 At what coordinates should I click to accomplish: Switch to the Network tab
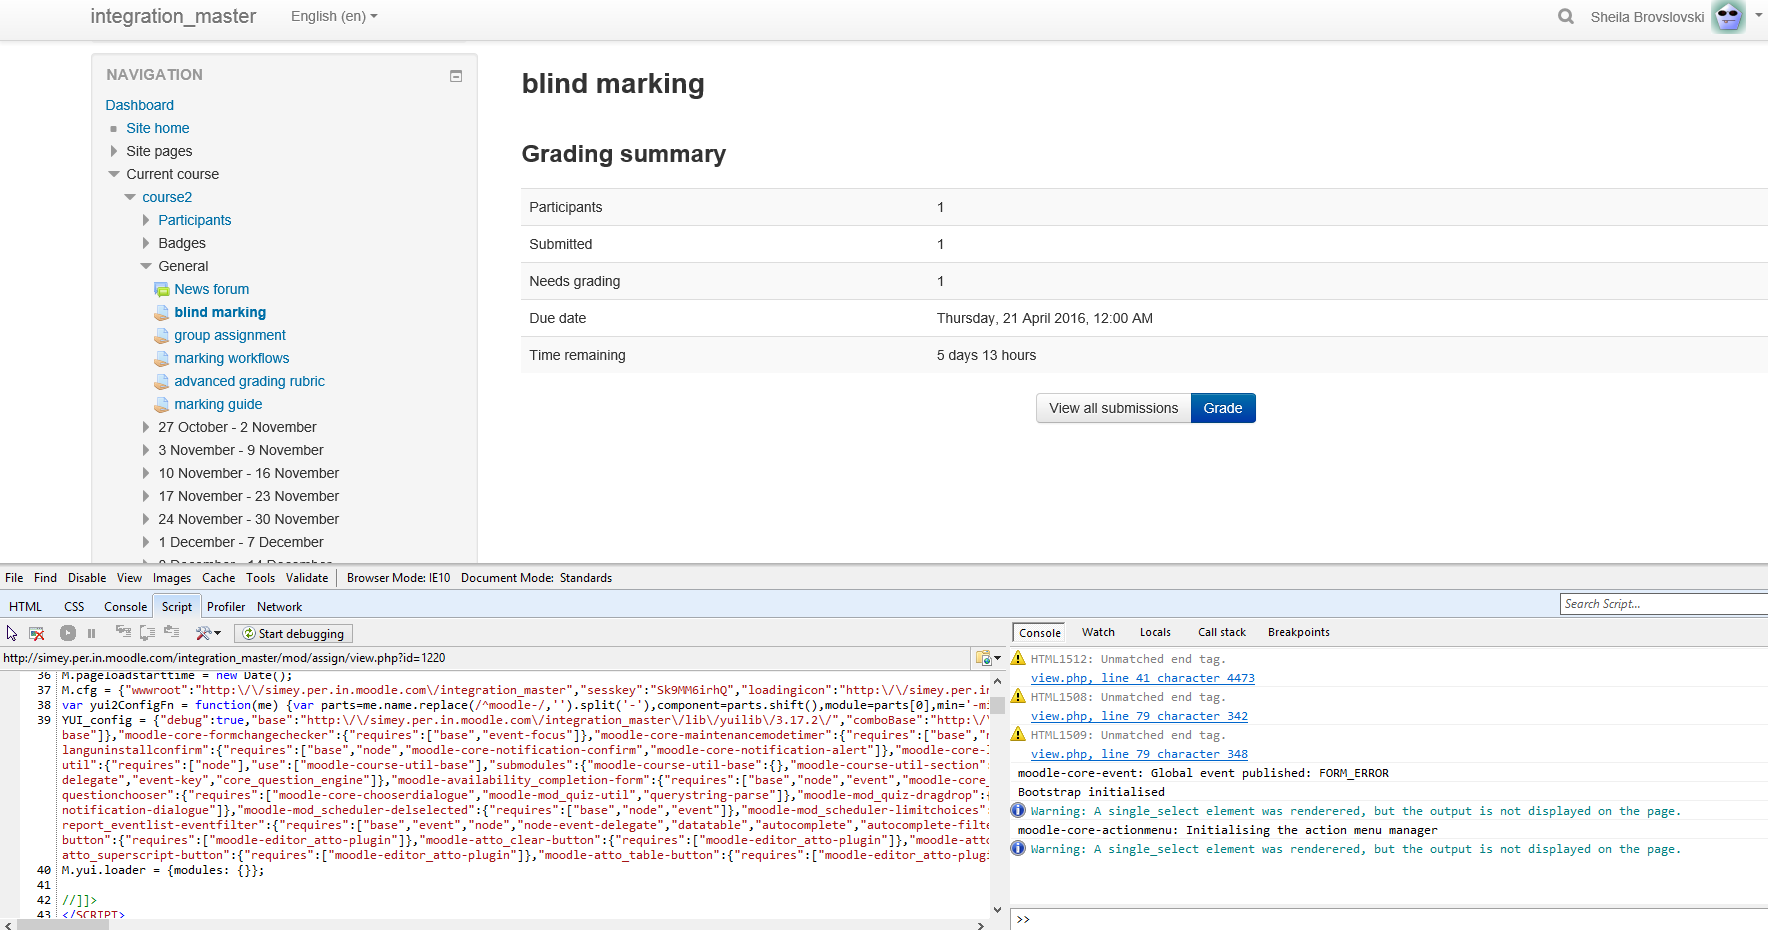pos(279,607)
